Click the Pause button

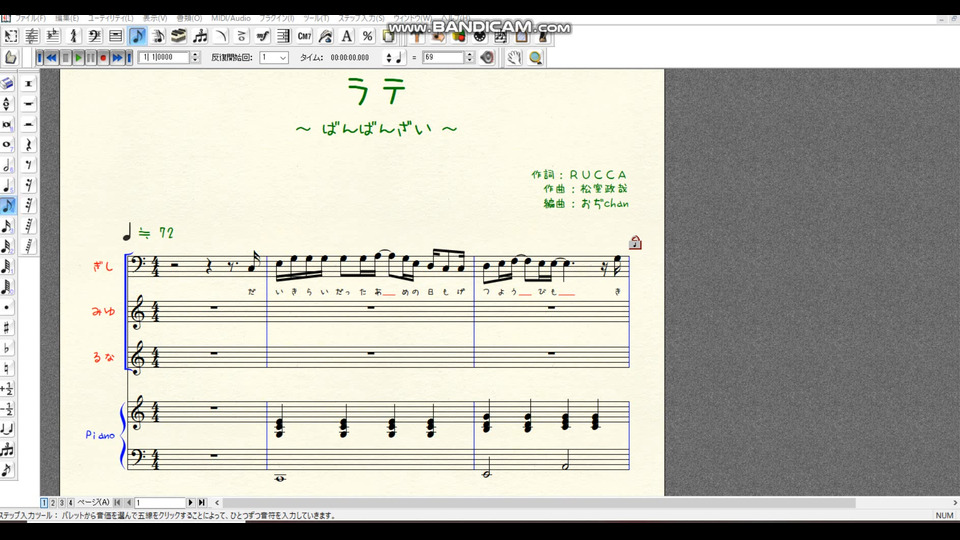pos(91,58)
